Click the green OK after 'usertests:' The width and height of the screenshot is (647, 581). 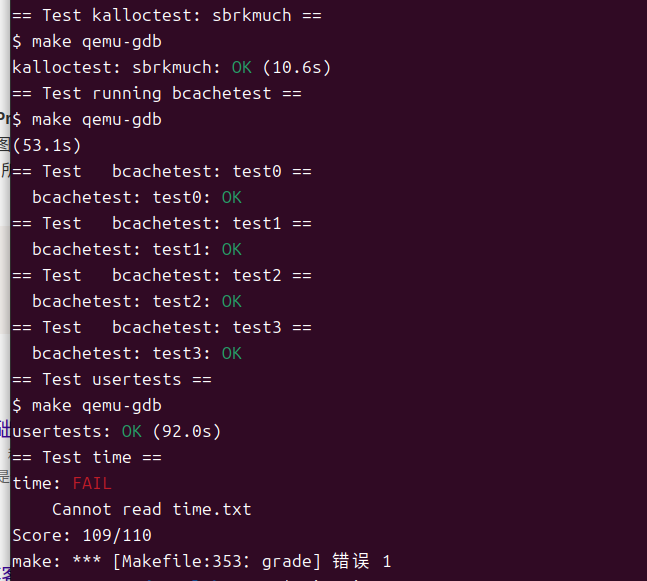pyautogui.click(x=132, y=431)
